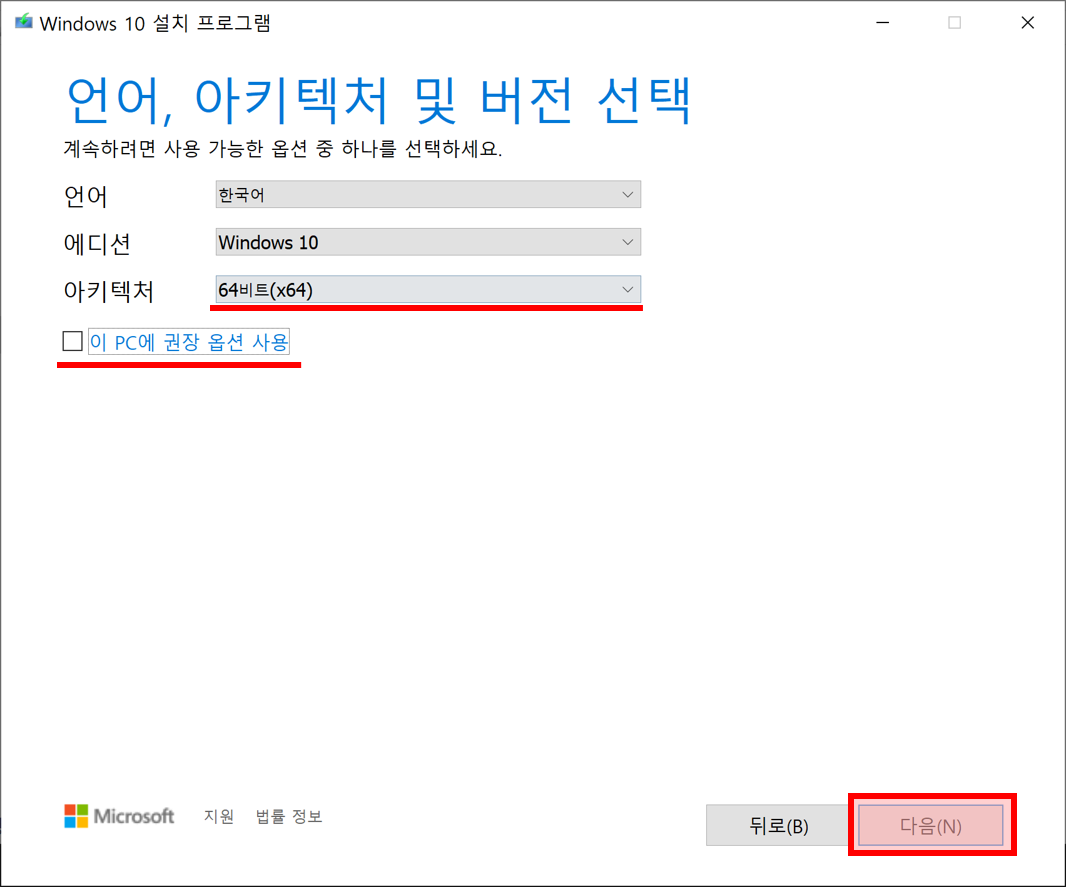Click the 에디션 label
1066x887 pixels.
[x=97, y=244]
